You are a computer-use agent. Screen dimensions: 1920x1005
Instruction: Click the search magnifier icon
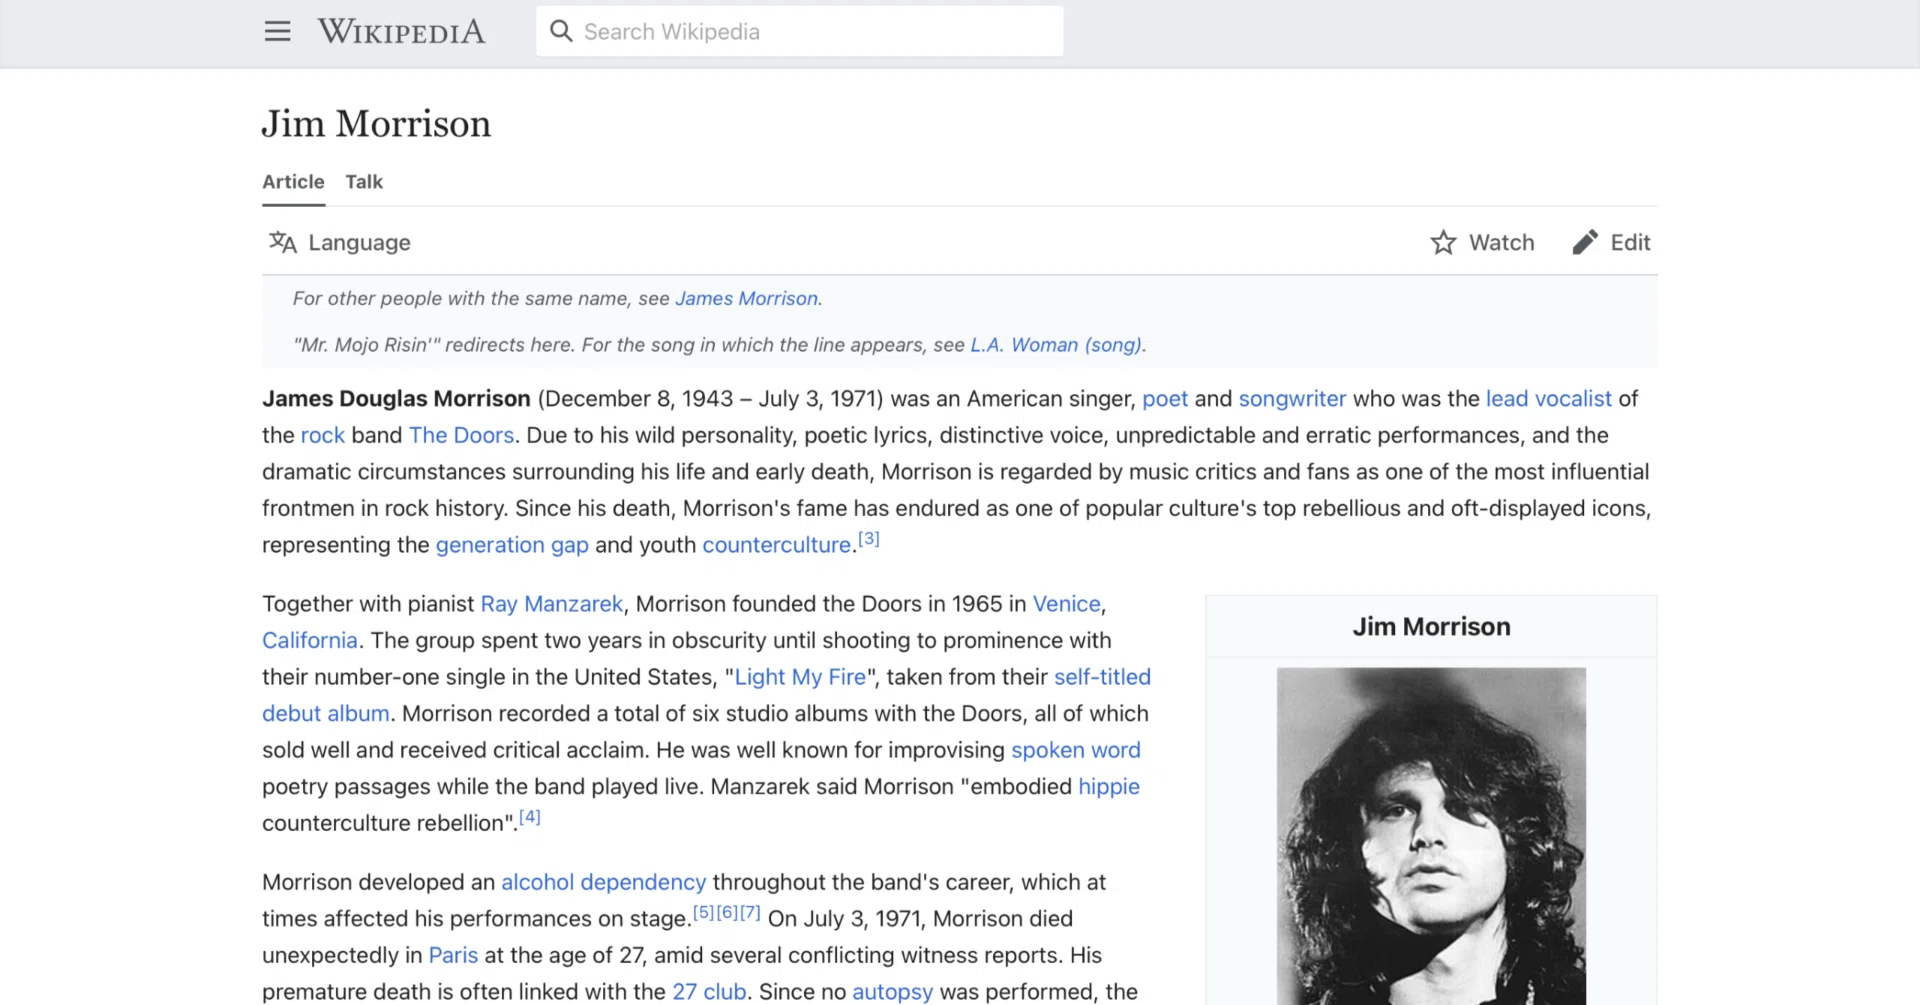click(x=561, y=32)
